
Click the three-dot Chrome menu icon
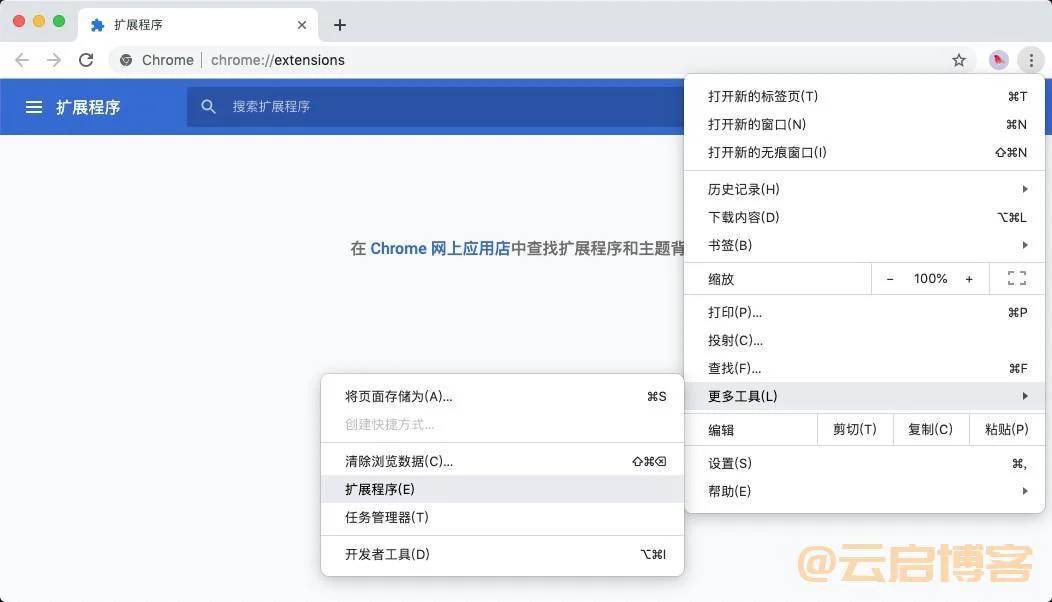tap(1031, 60)
